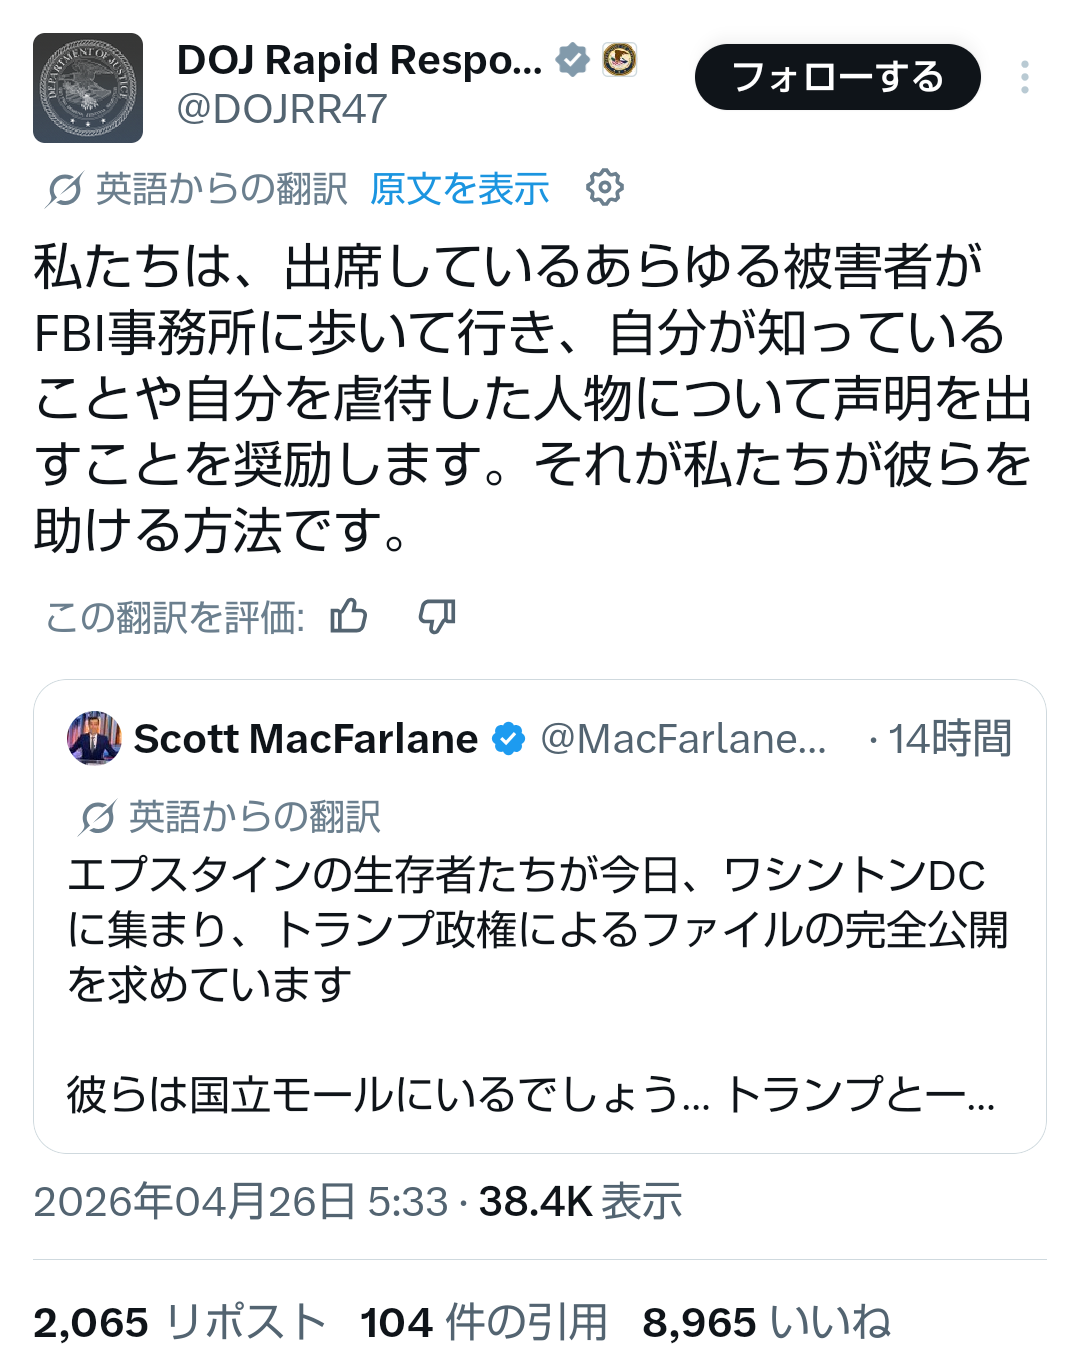Click the post timestamp 2026年04月26日 5:33
The image size is (1080, 1371).
coord(240,1201)
